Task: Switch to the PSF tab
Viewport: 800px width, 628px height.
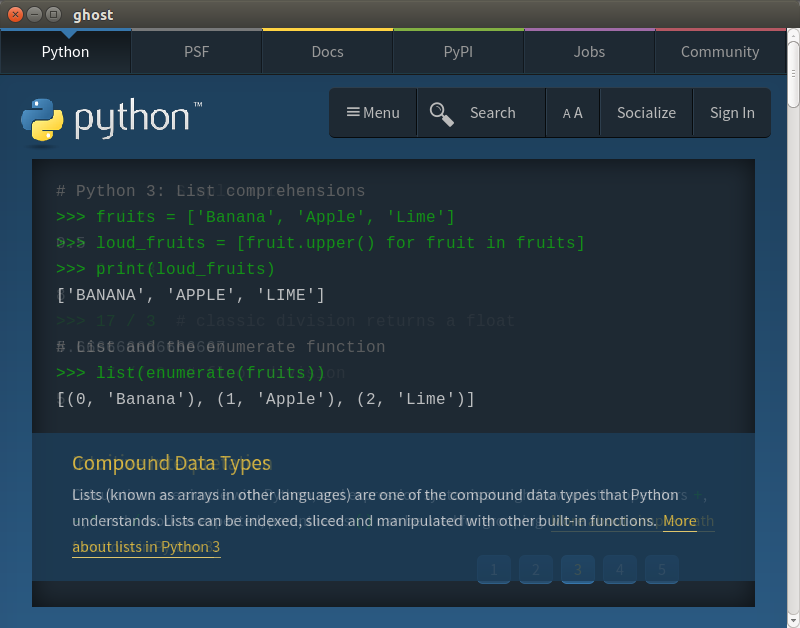Action: tap(196, 52)
